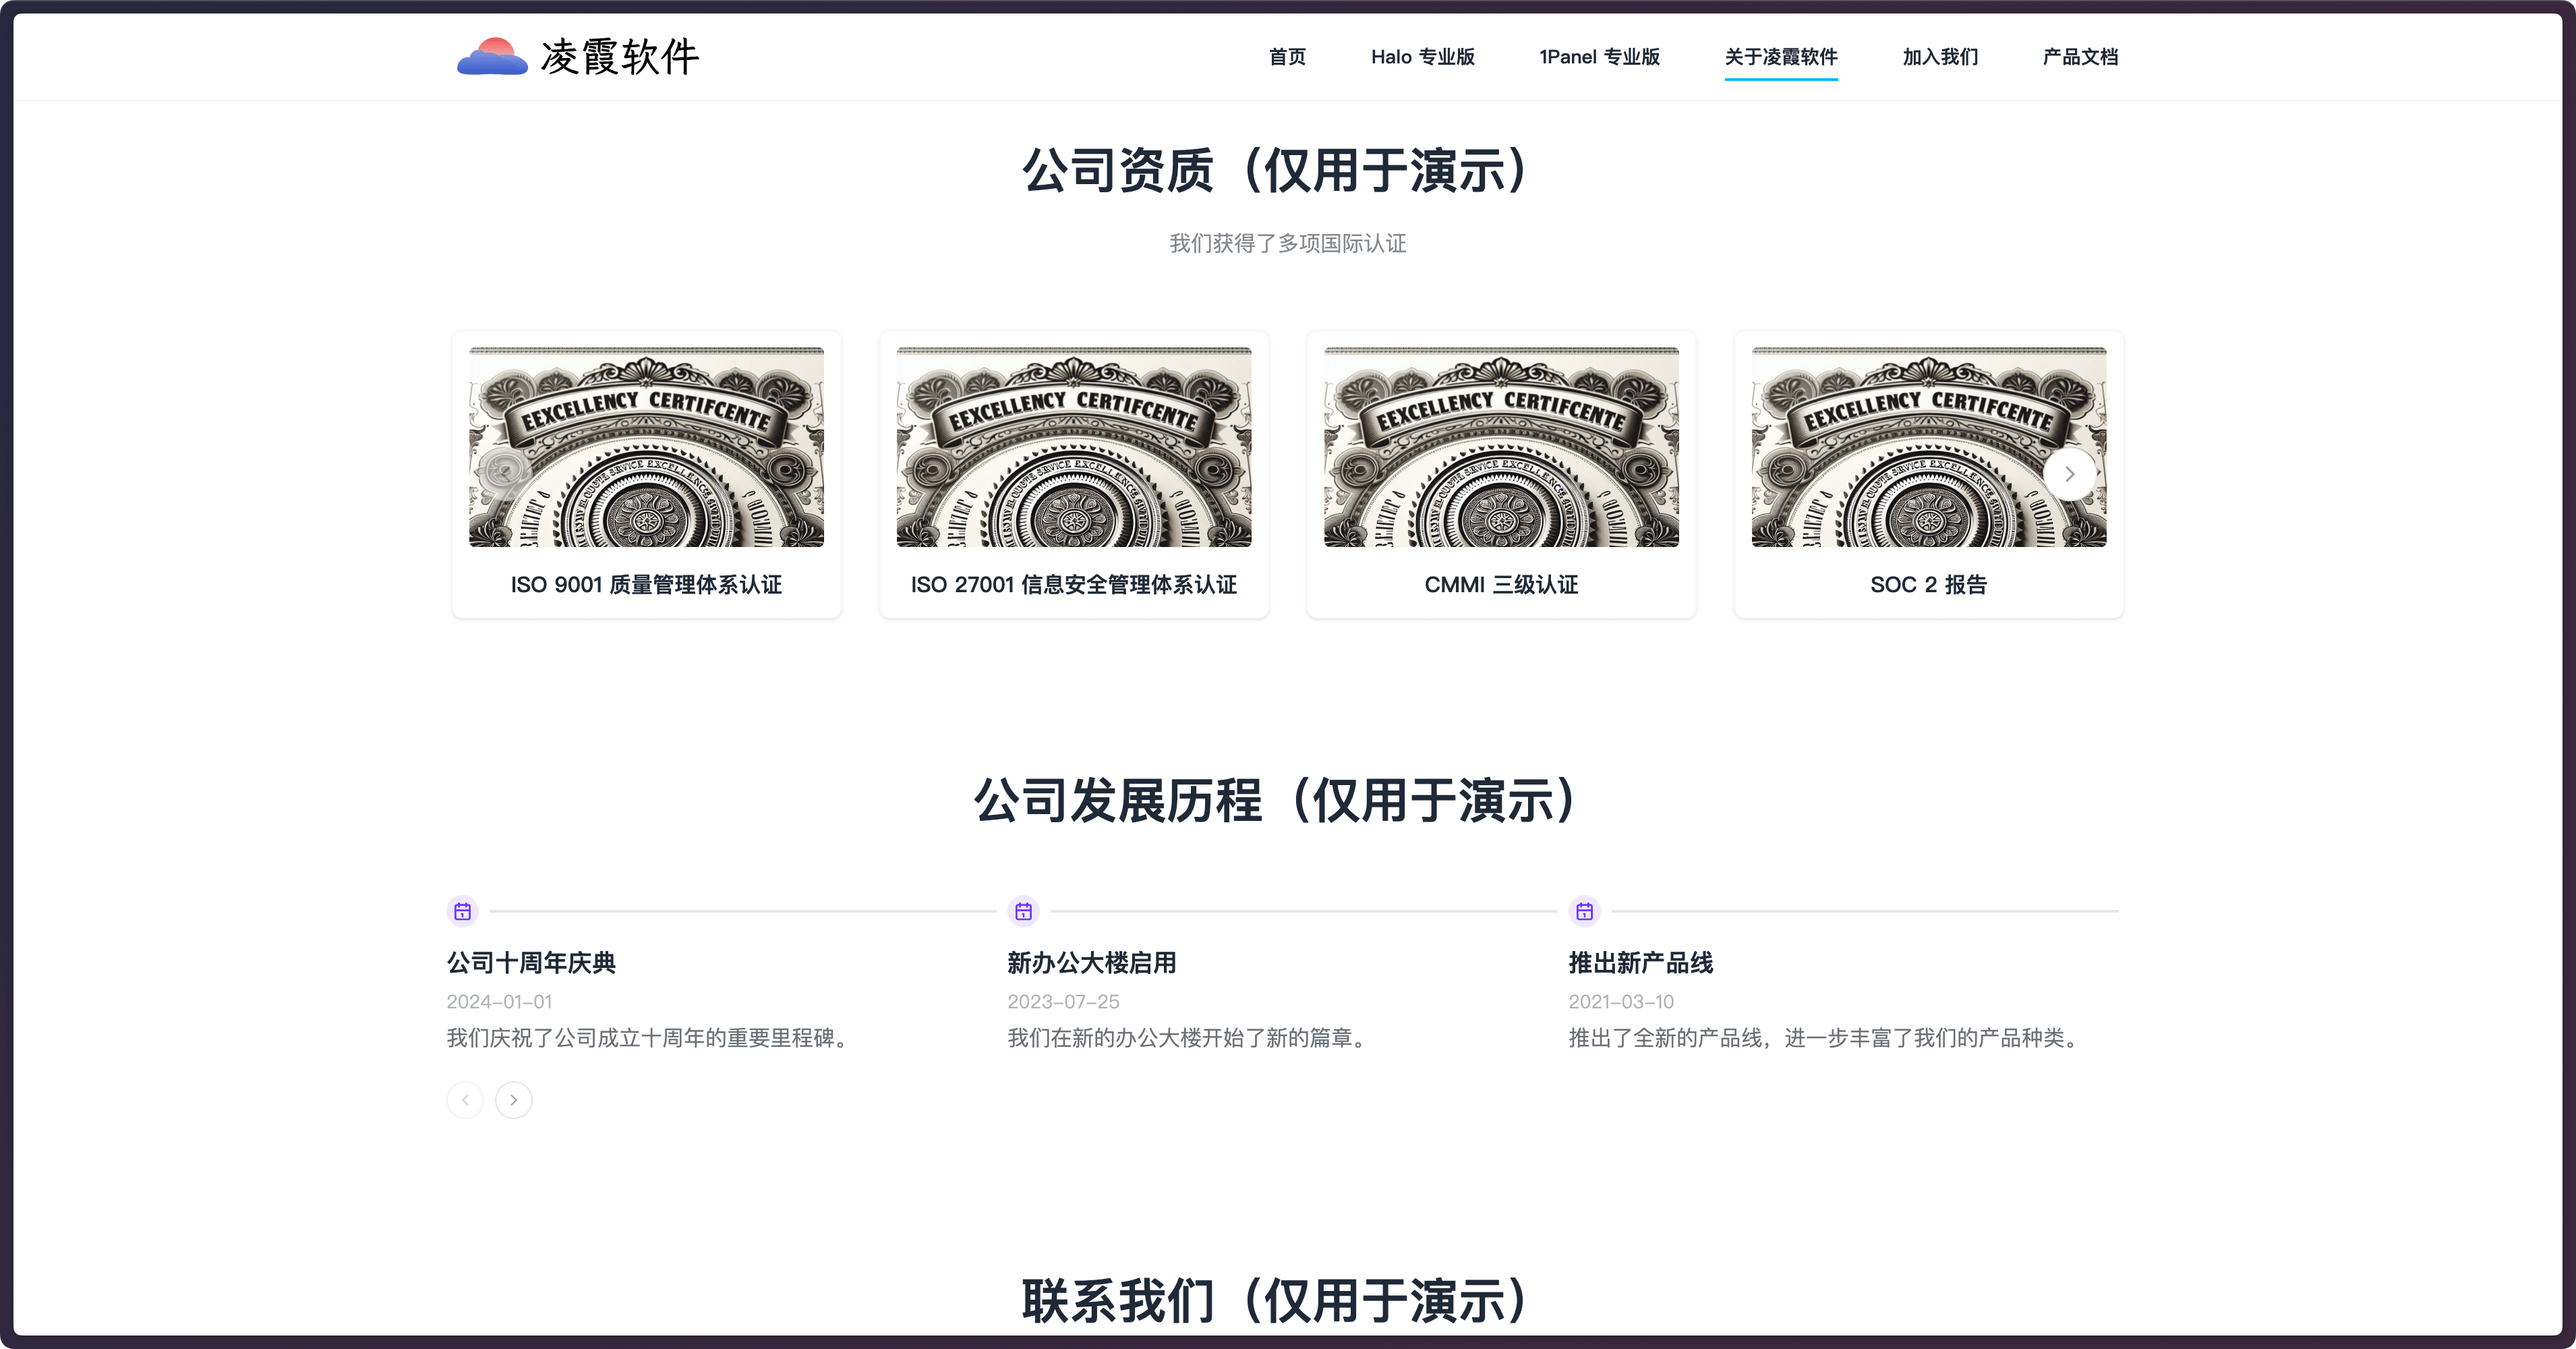
Task: Click the SOC 2 报告 card title
Action: [1928, 585]
